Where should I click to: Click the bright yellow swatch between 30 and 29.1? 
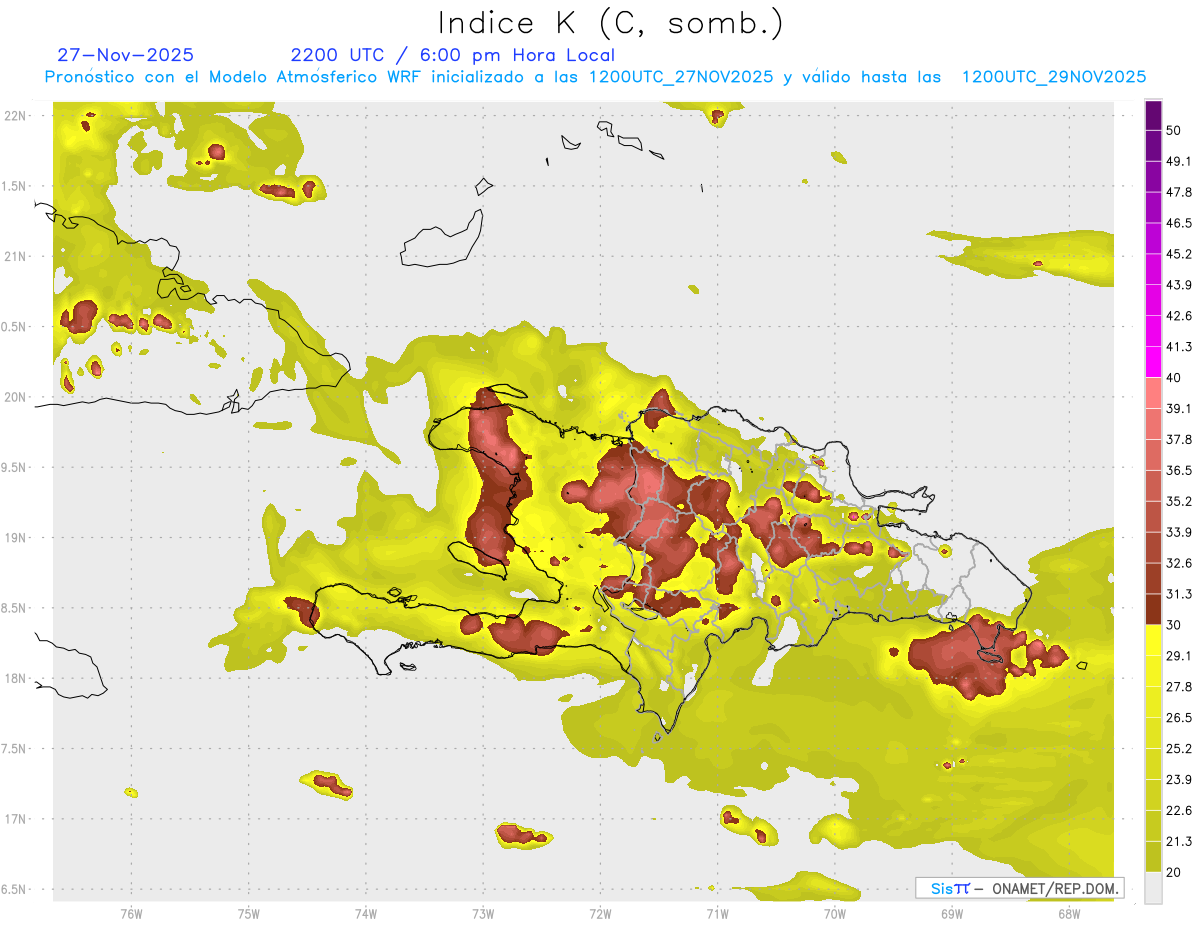coord(1153,640)
